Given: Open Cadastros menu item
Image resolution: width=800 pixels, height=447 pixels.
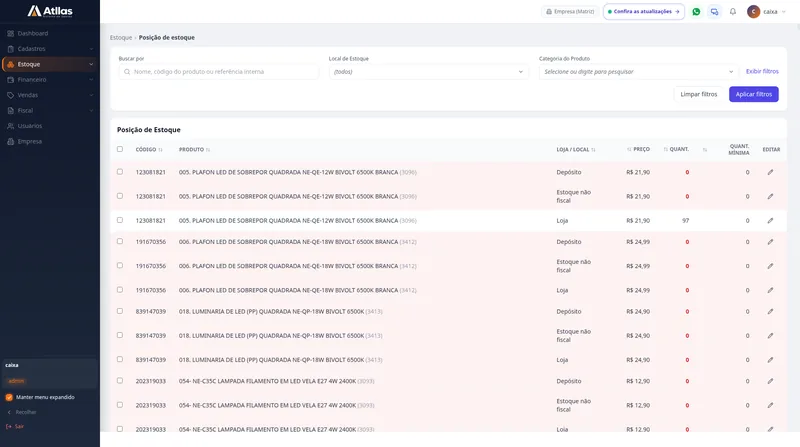Looking at the screenshot, I should pos(50,49).
